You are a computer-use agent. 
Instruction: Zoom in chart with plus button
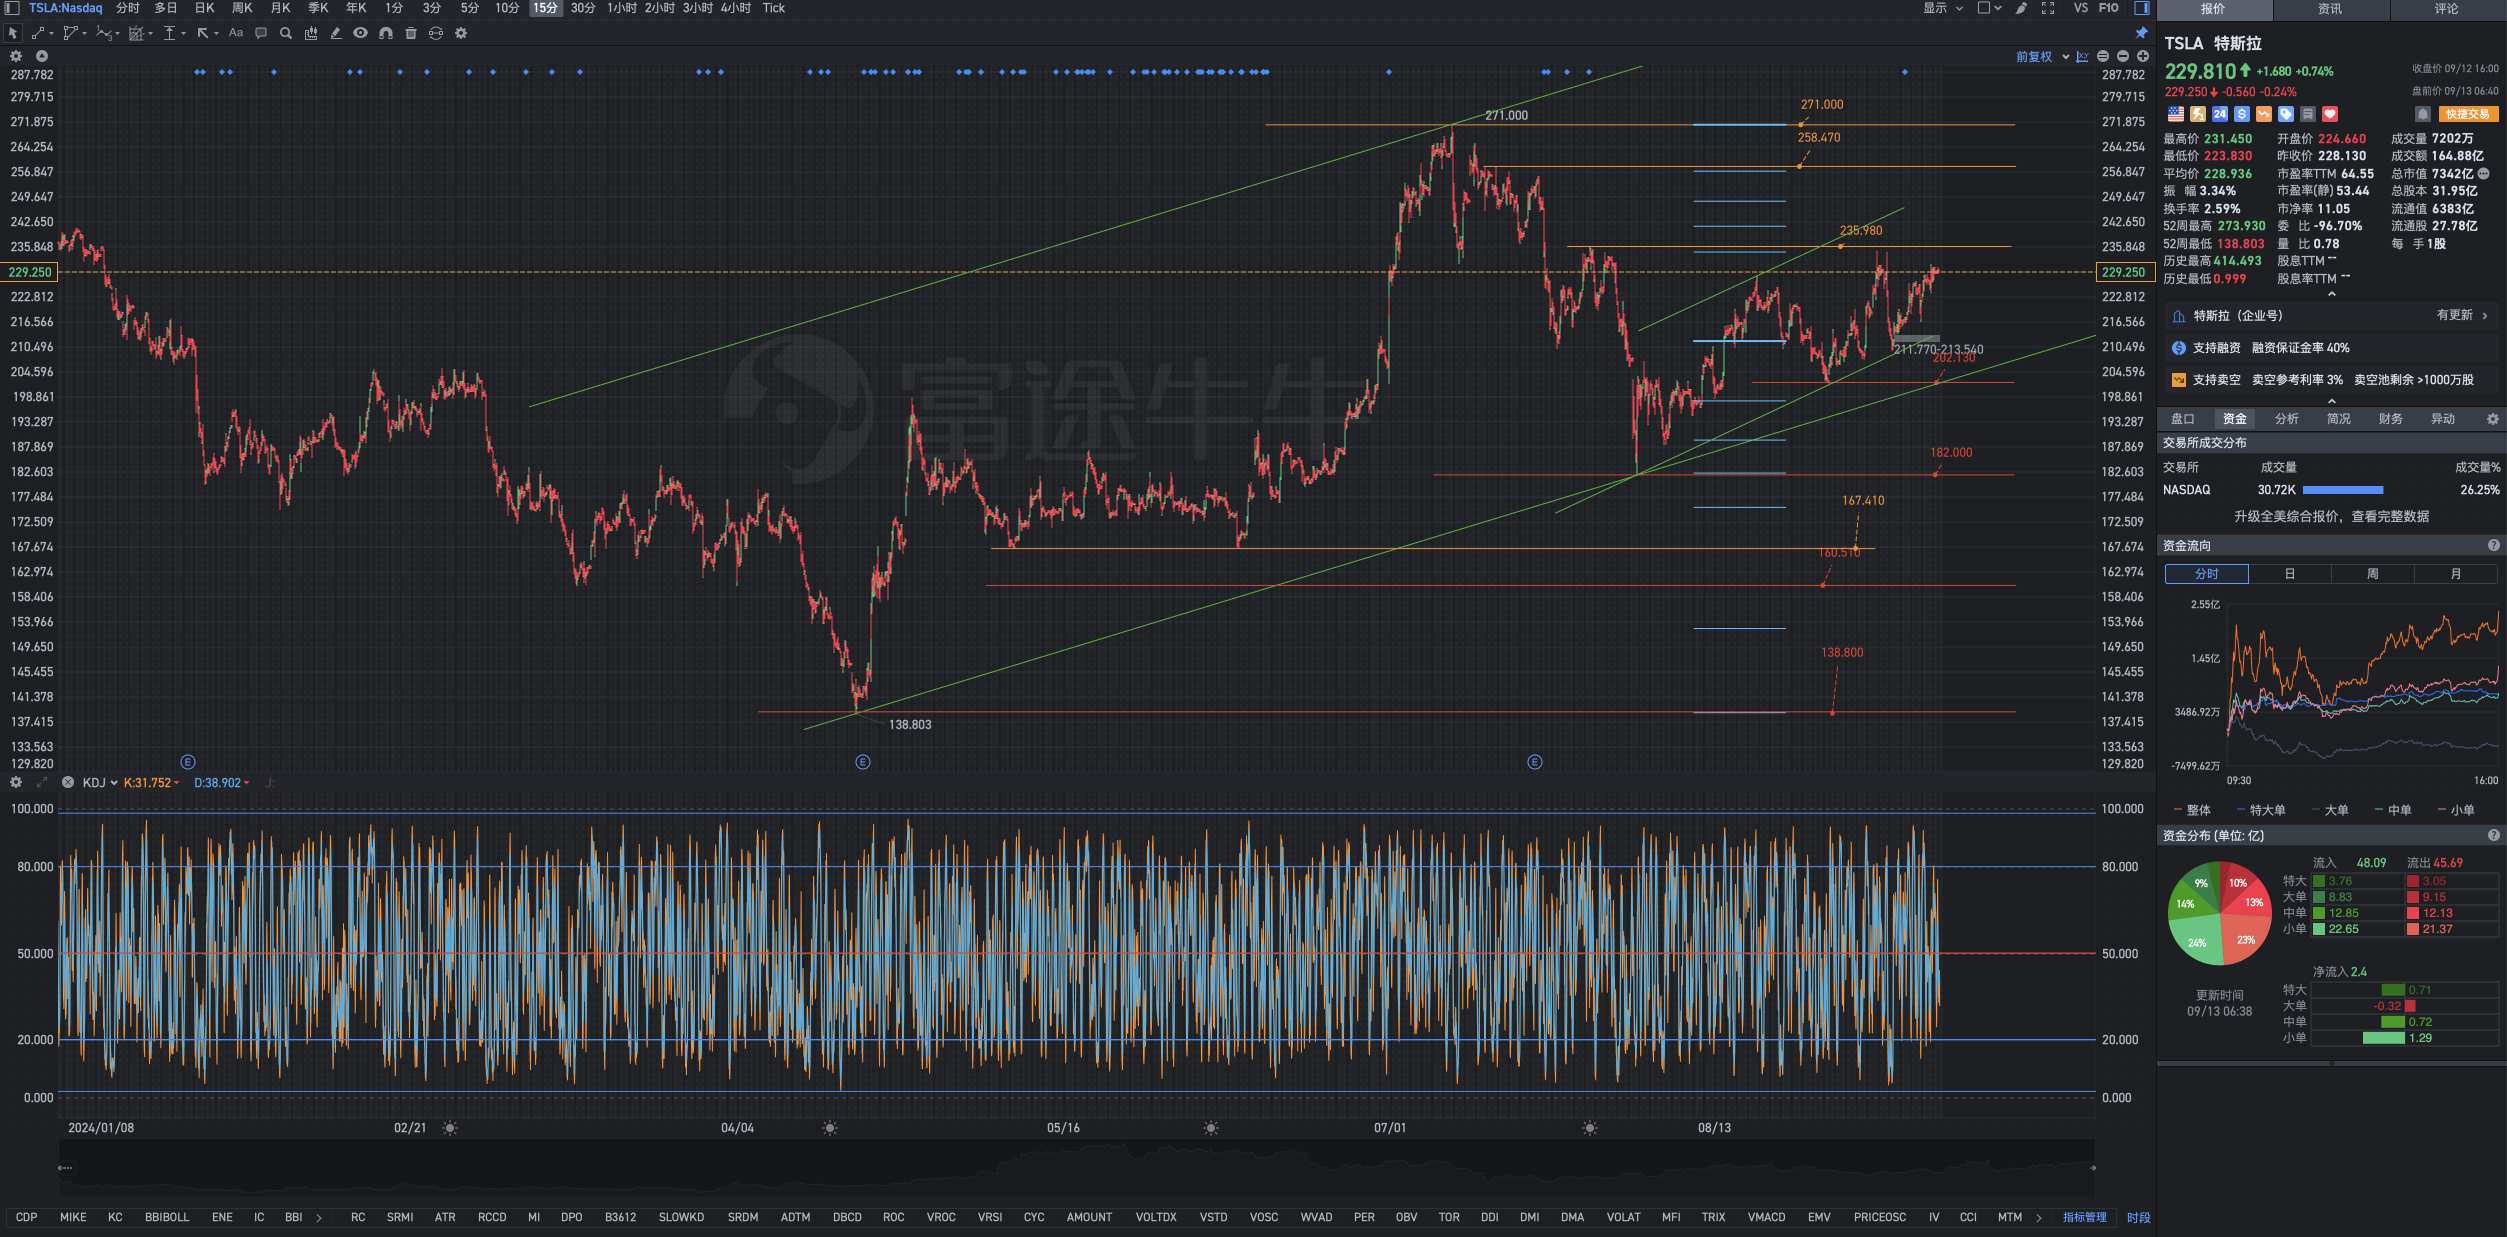pyautogui.click(x=2143, y=57)
